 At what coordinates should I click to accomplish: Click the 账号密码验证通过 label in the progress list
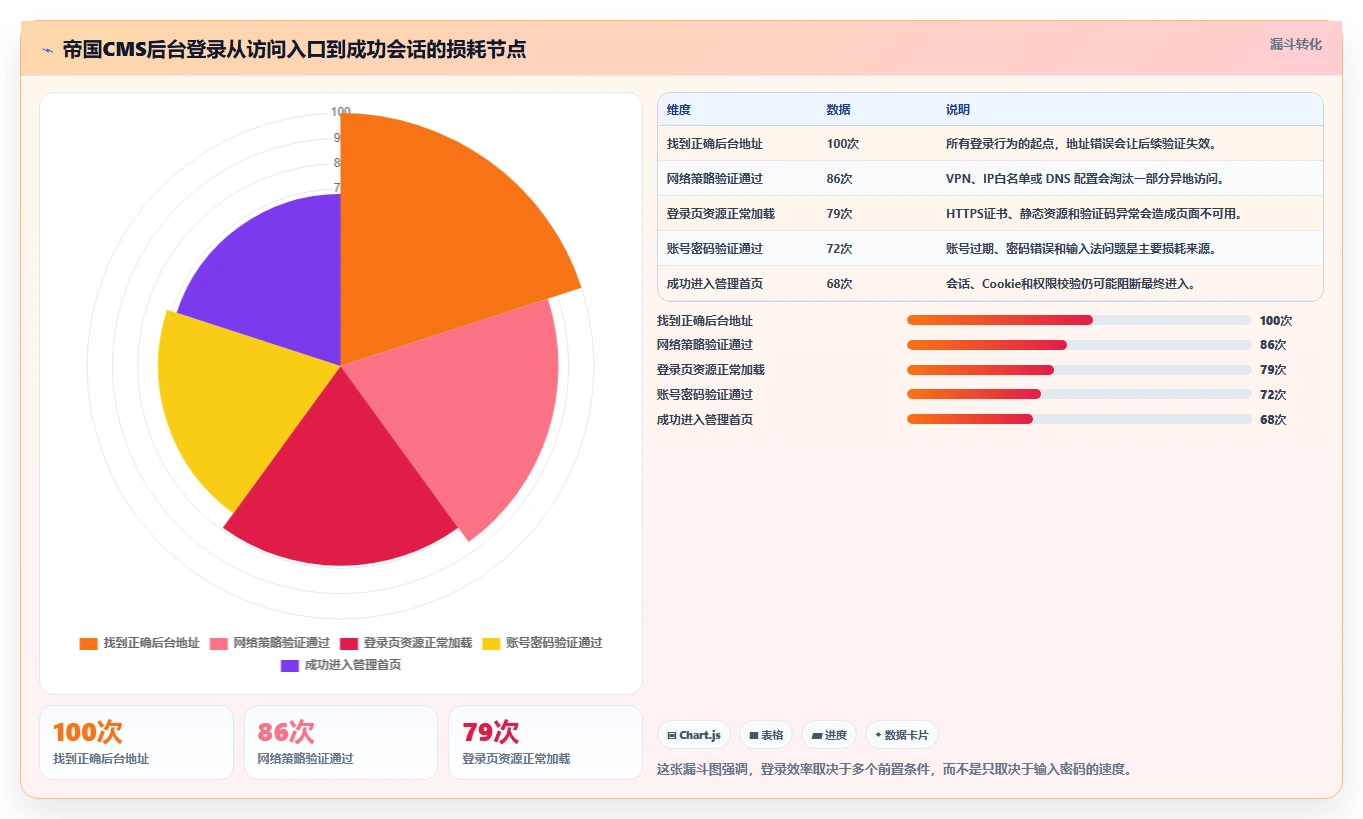click(705, 395)
